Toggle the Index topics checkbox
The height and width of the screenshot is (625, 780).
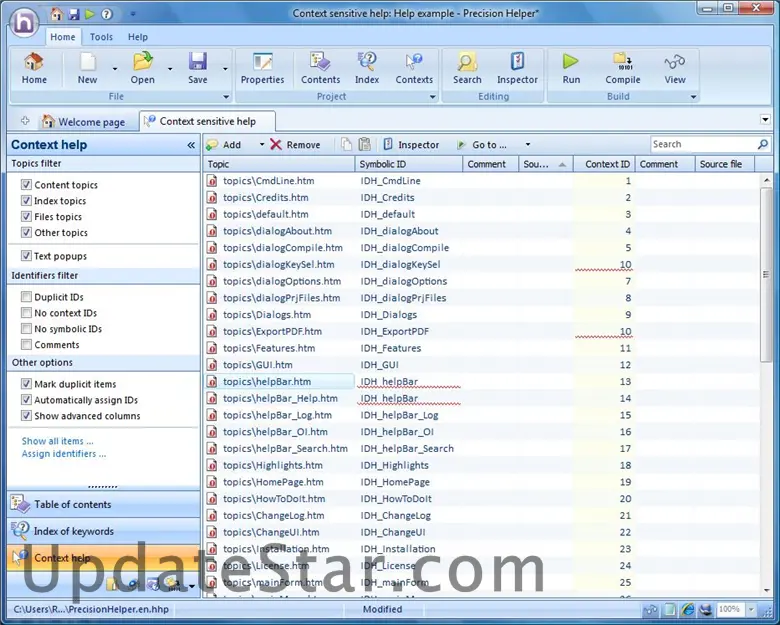tap(26, 201)
